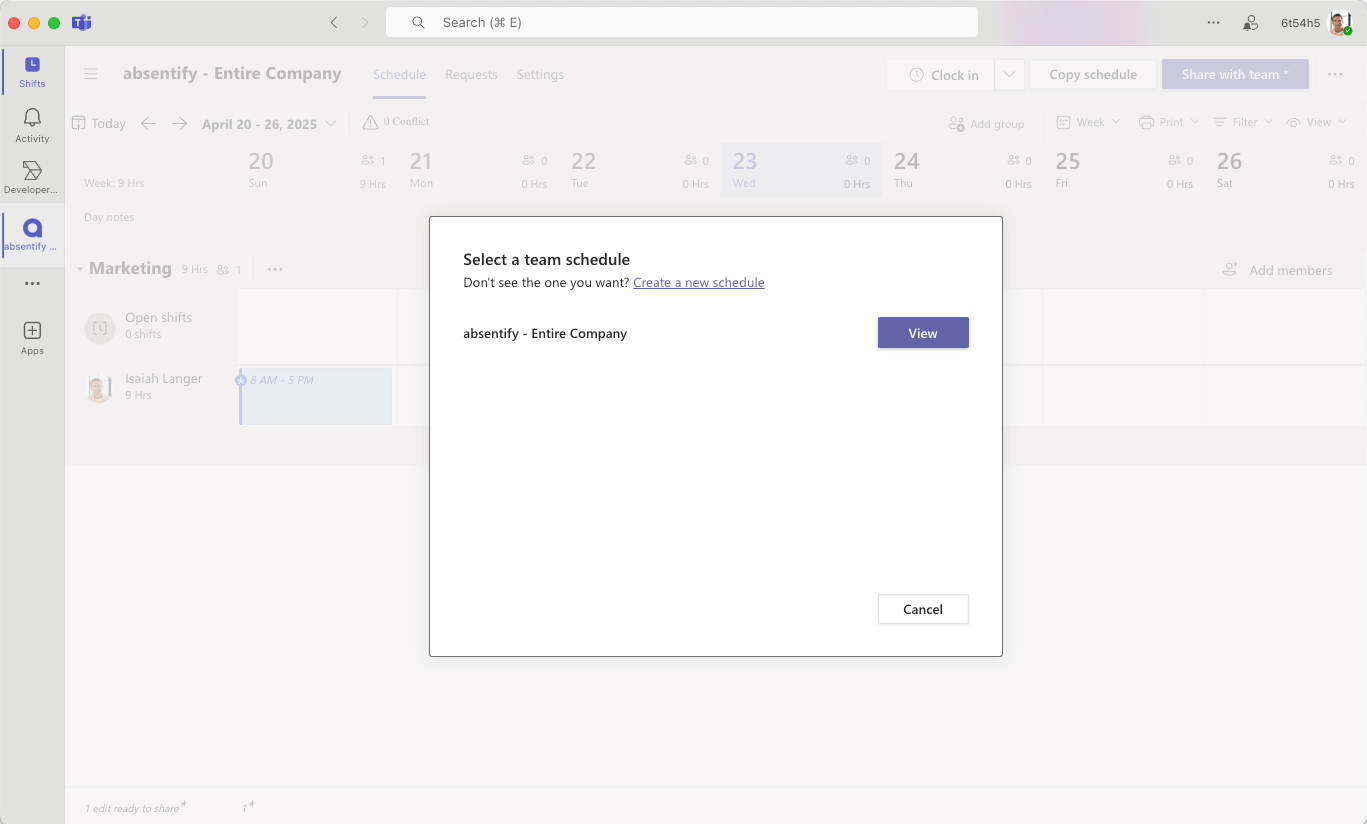Cancel the team schedule dialog
Screen dimensions: 1367x824
coord(923,609)
